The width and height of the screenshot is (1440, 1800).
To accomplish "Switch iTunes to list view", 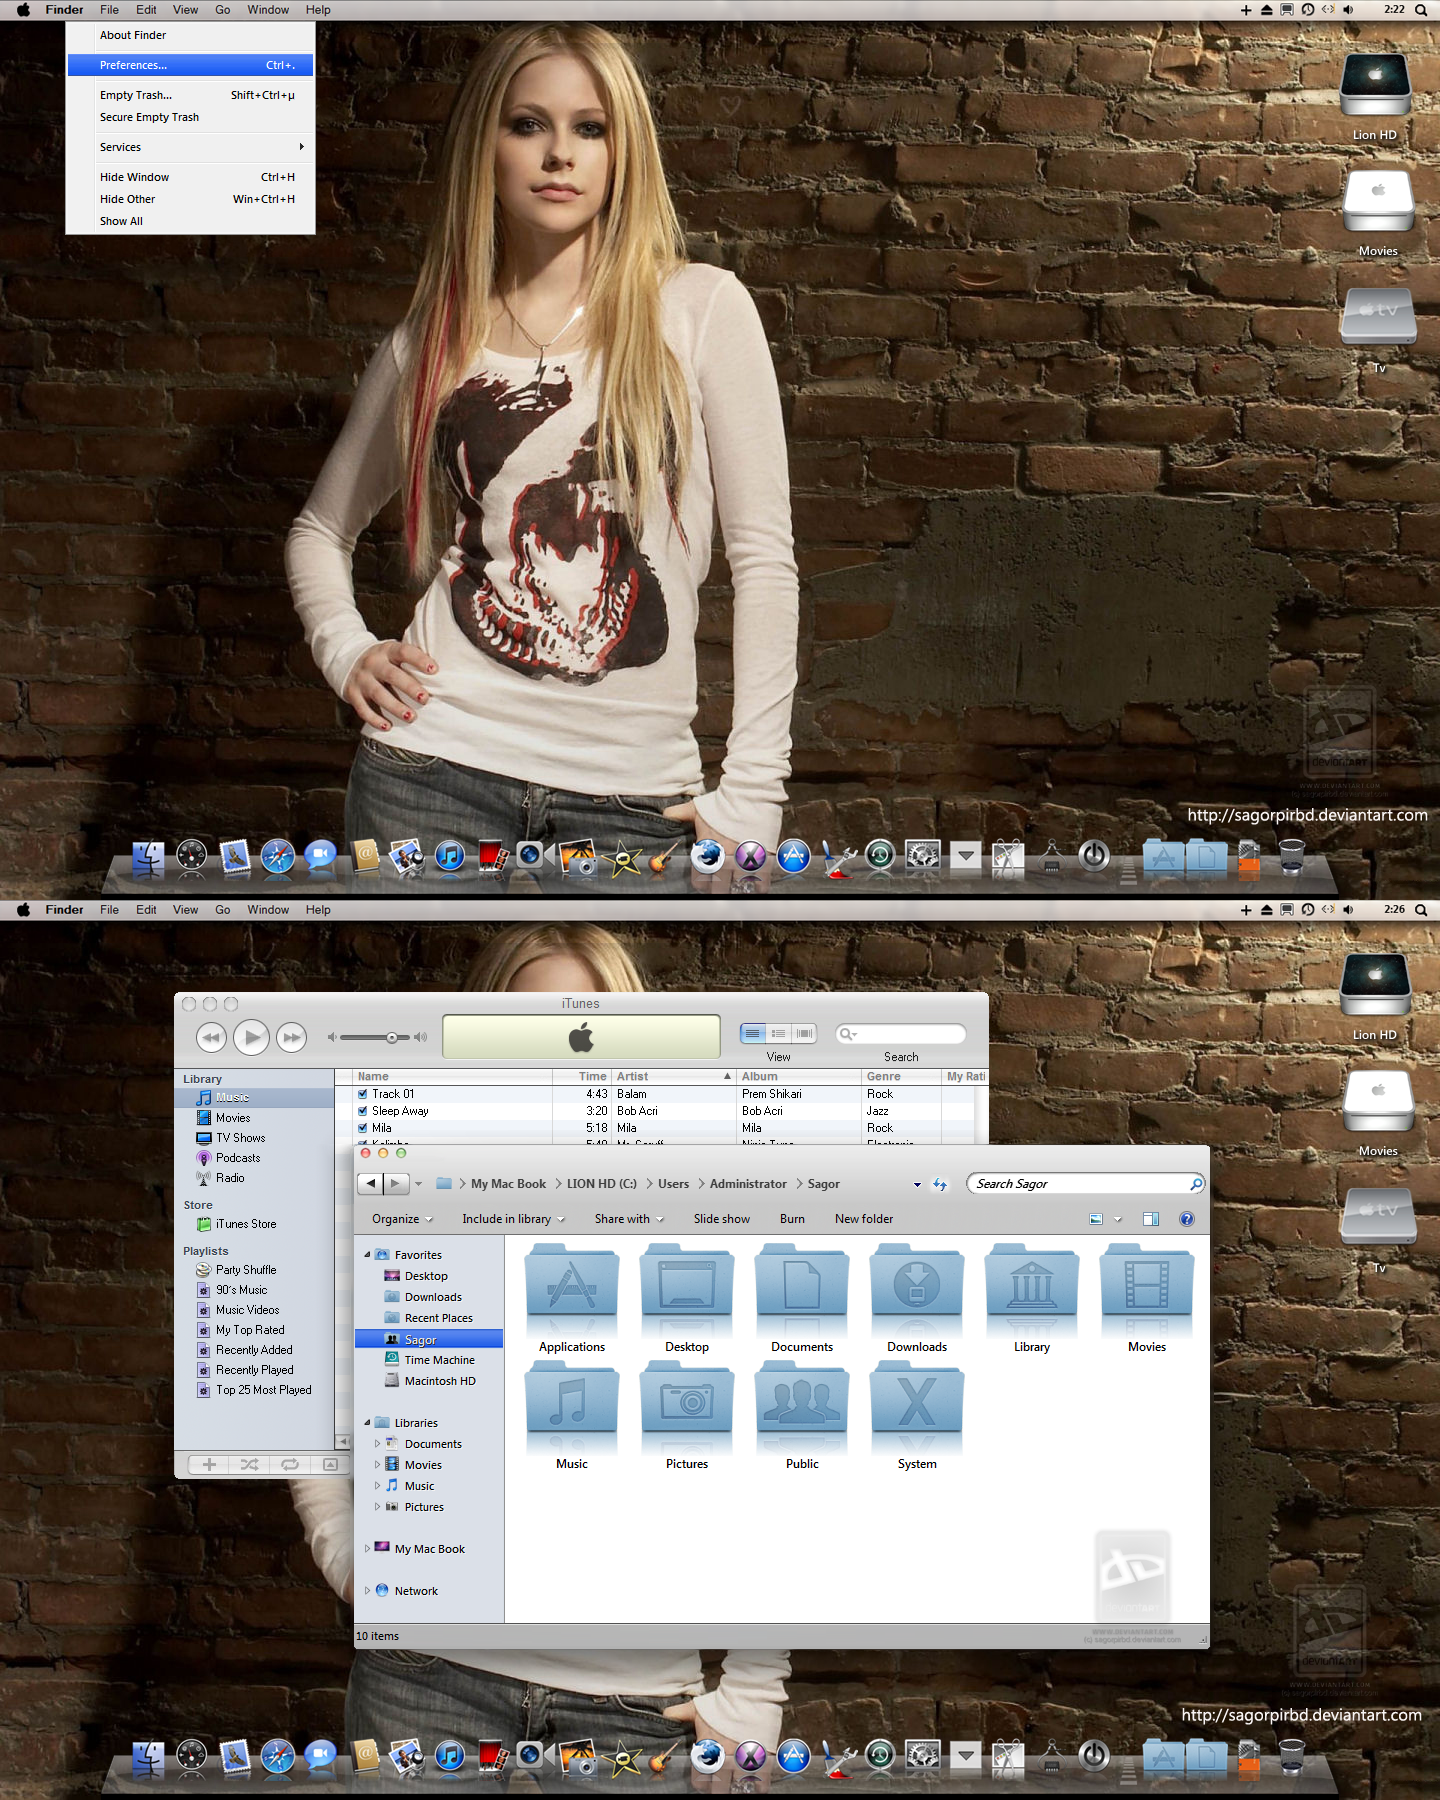I will pos(753,1034).
